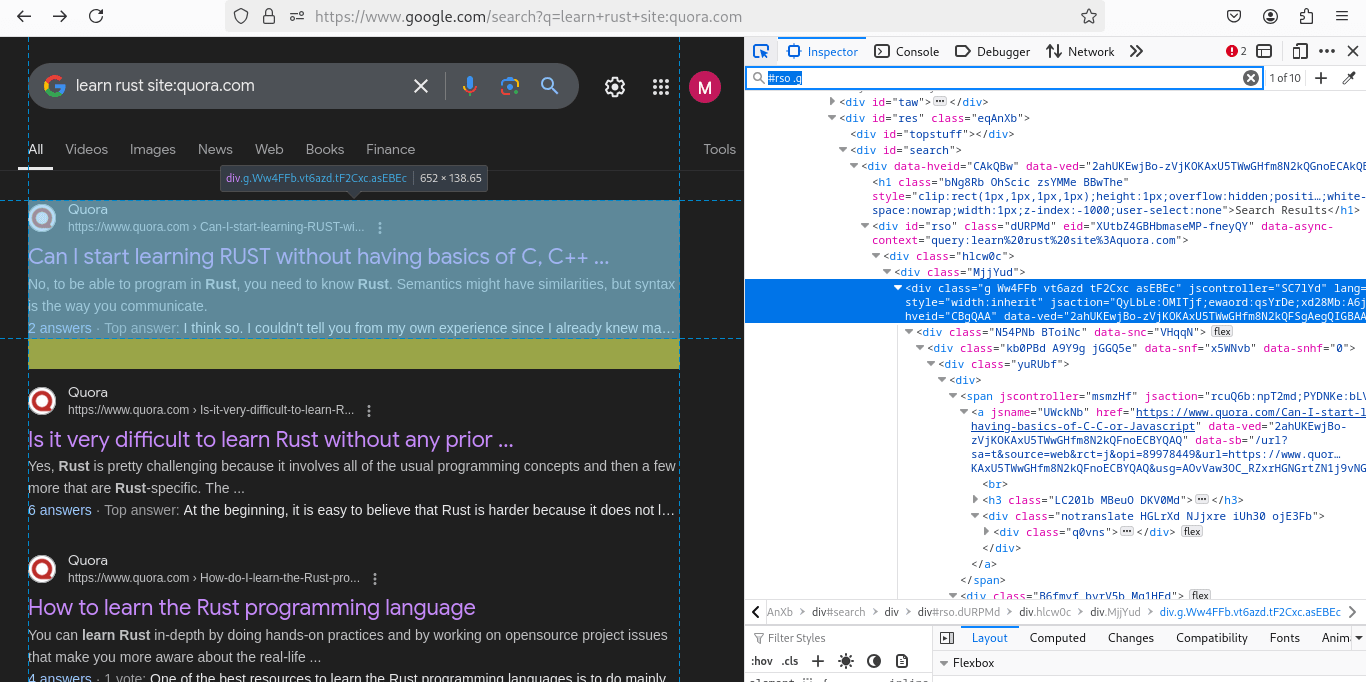Collapse the div id="rso" node
1366x682 pixels.
pos(865,226)
